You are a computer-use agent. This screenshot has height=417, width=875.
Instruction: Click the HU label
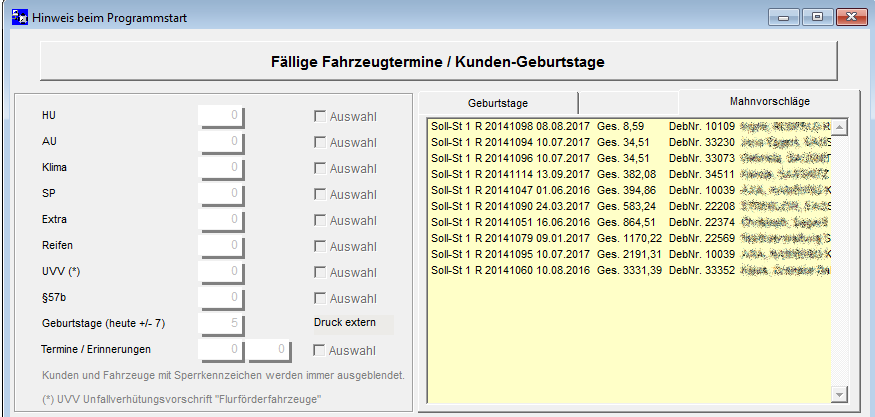(x=49, y=116)
